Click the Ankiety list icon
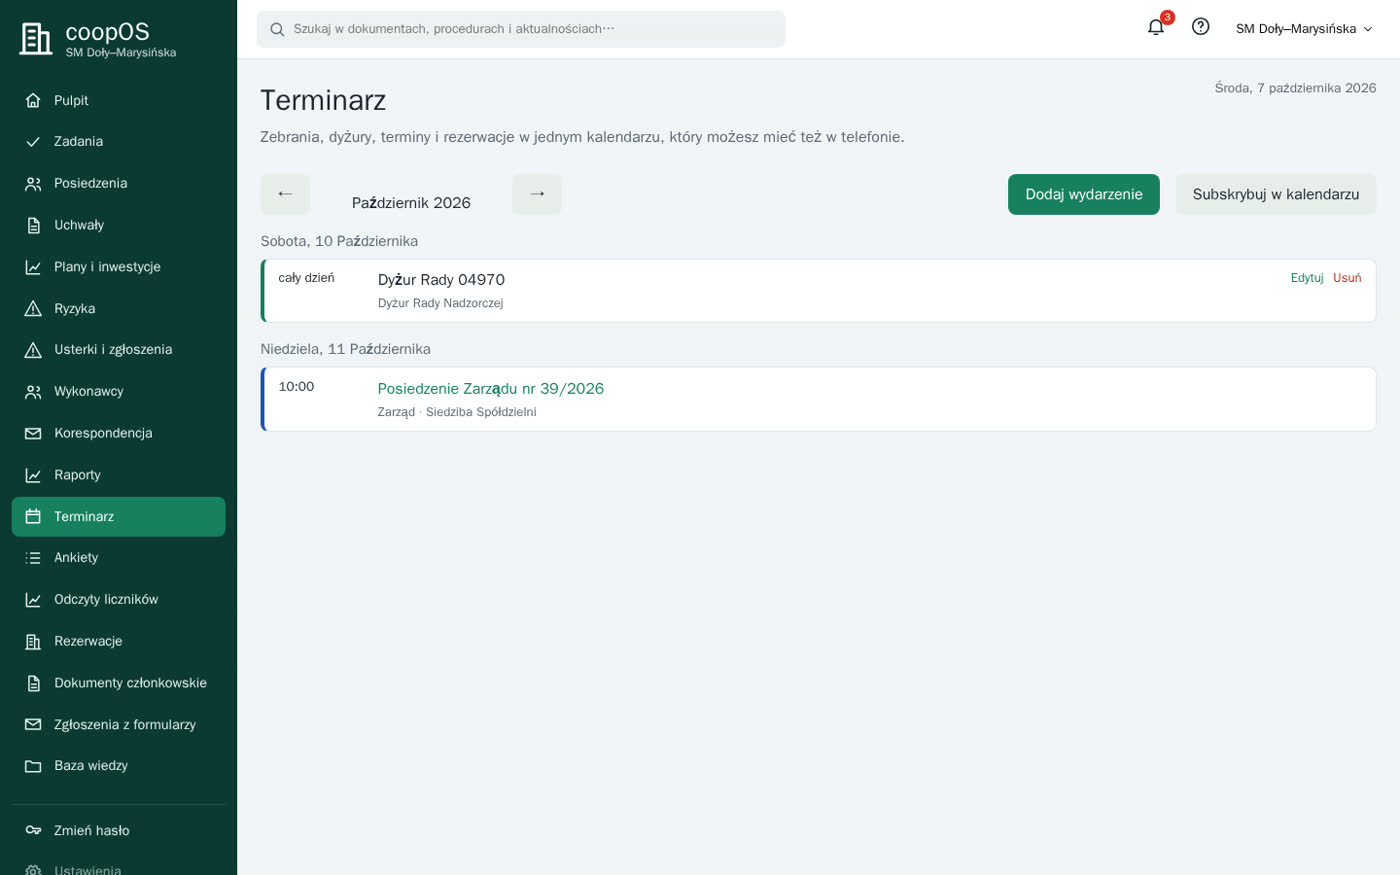Viewport: 1400px width, 875px height. click(33, 558)
